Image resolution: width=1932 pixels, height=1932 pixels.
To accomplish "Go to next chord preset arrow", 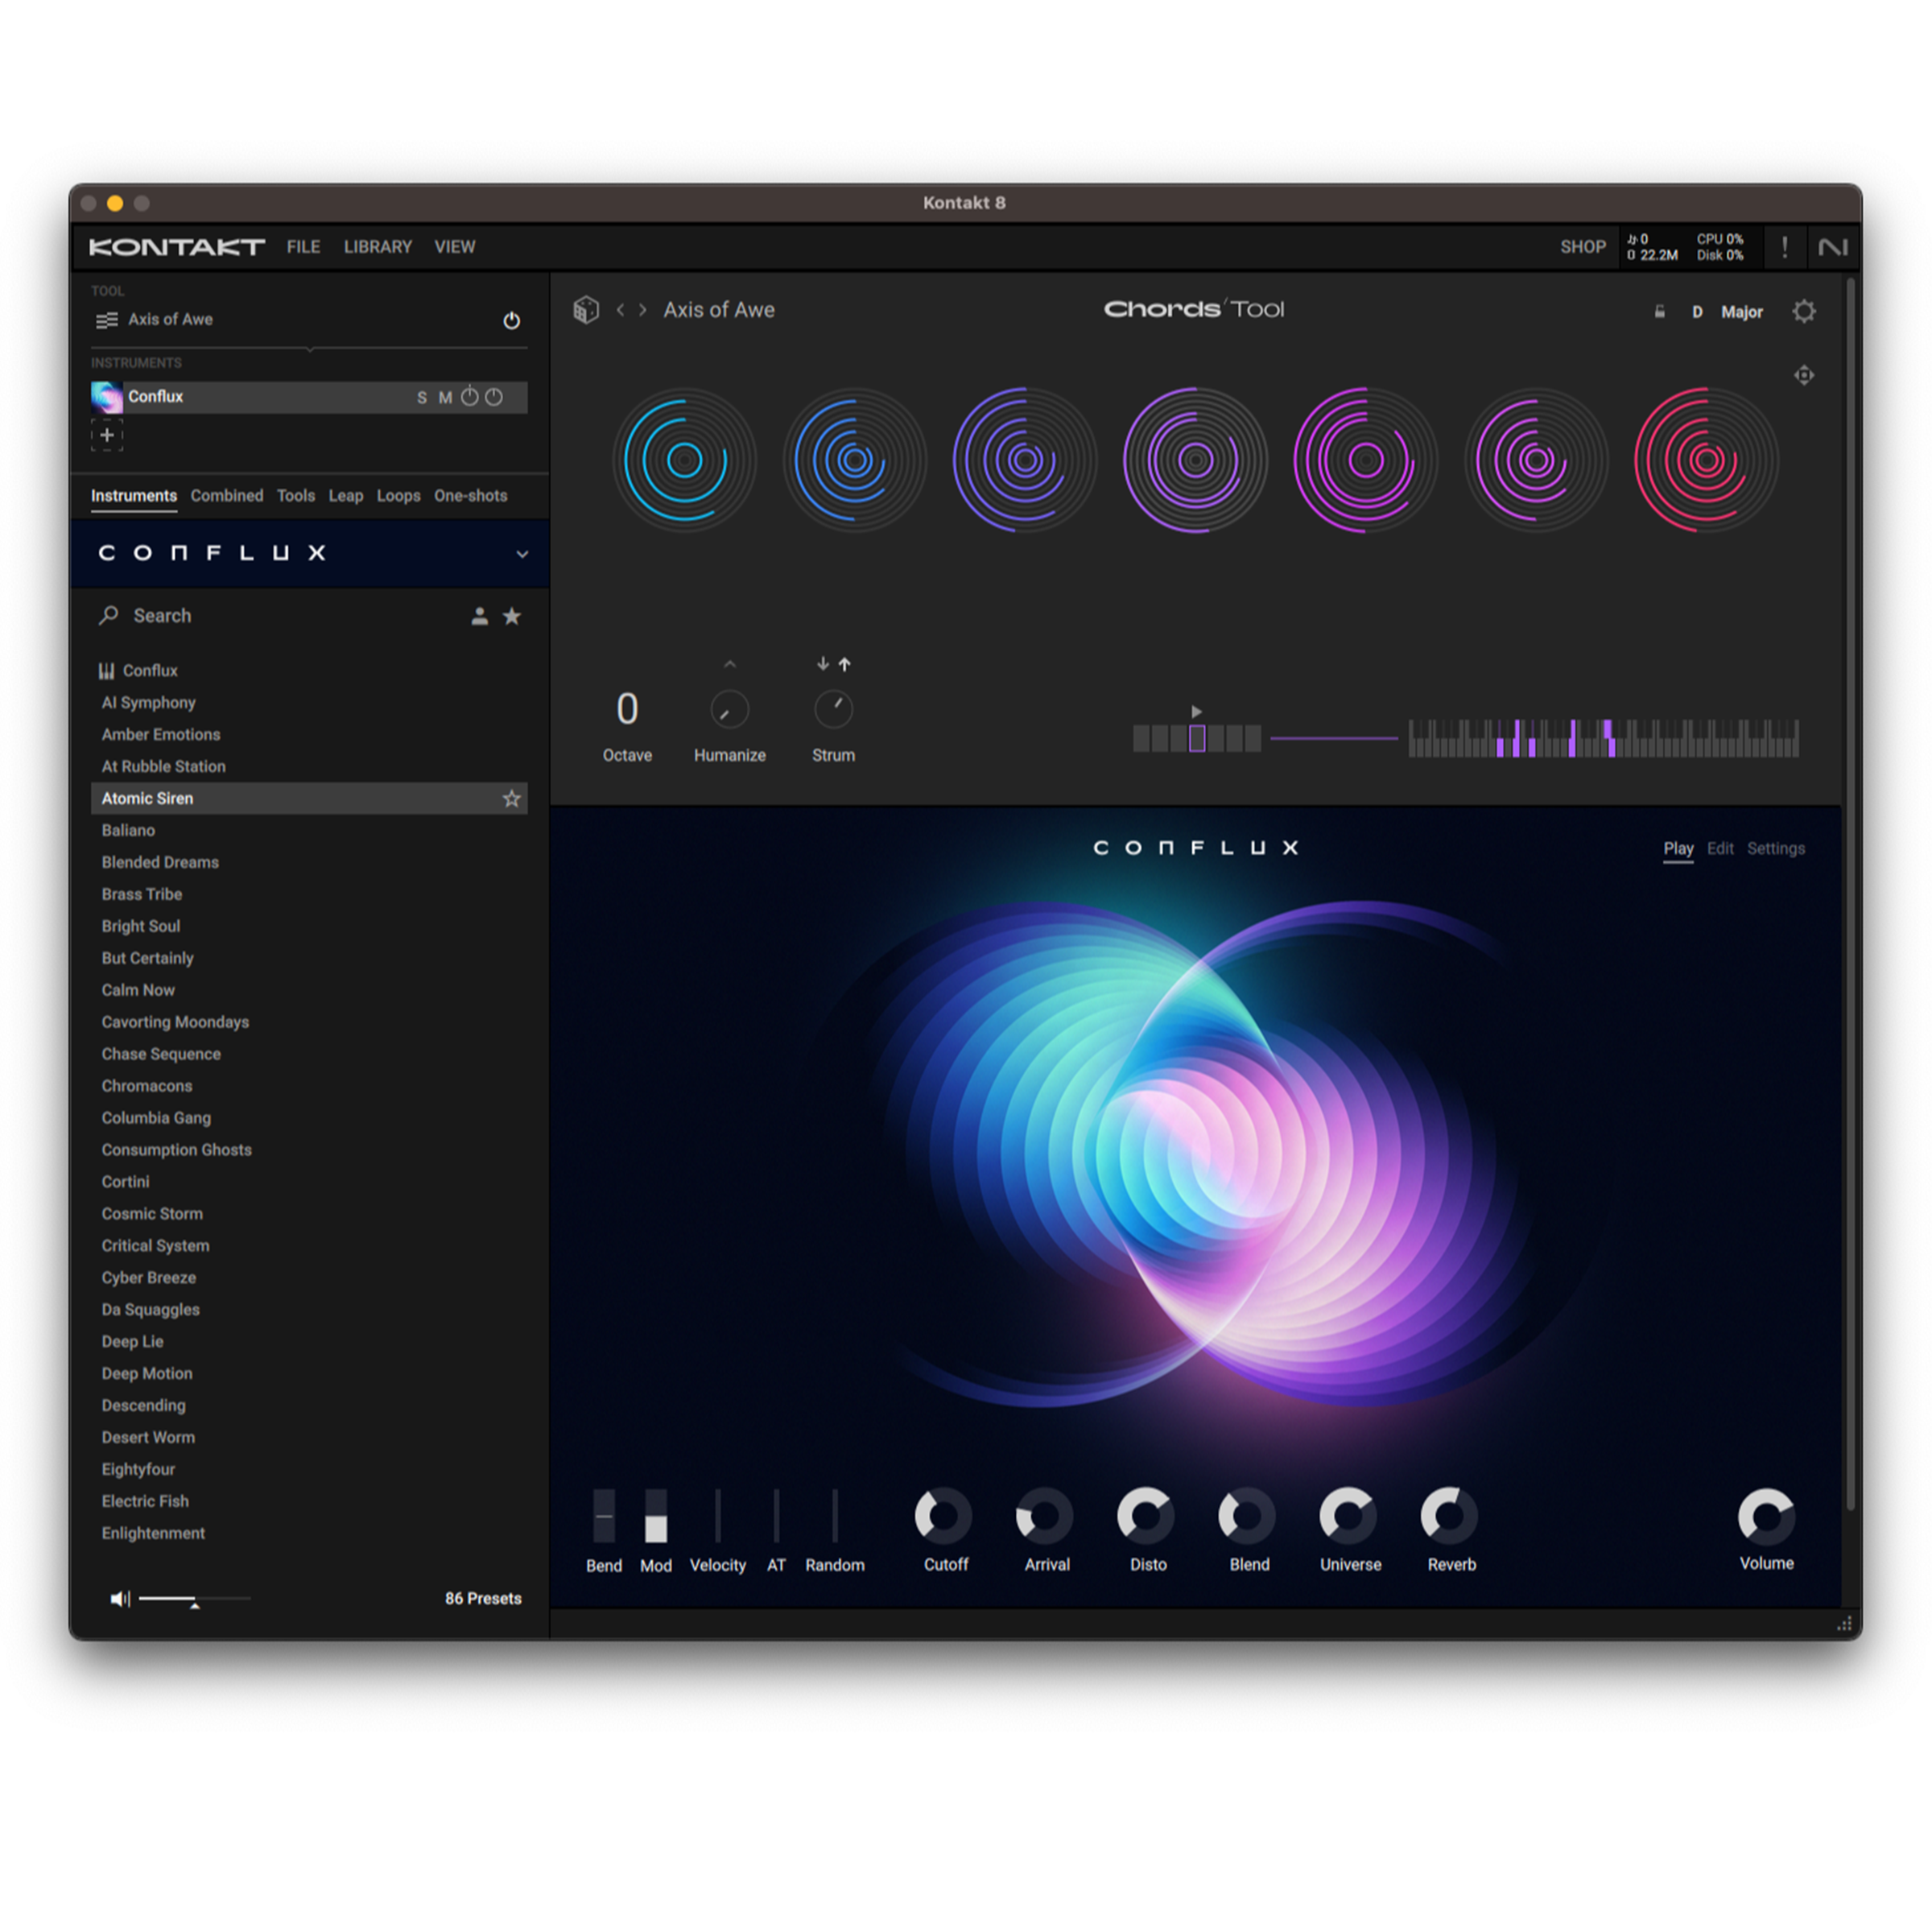I will 643,310.
